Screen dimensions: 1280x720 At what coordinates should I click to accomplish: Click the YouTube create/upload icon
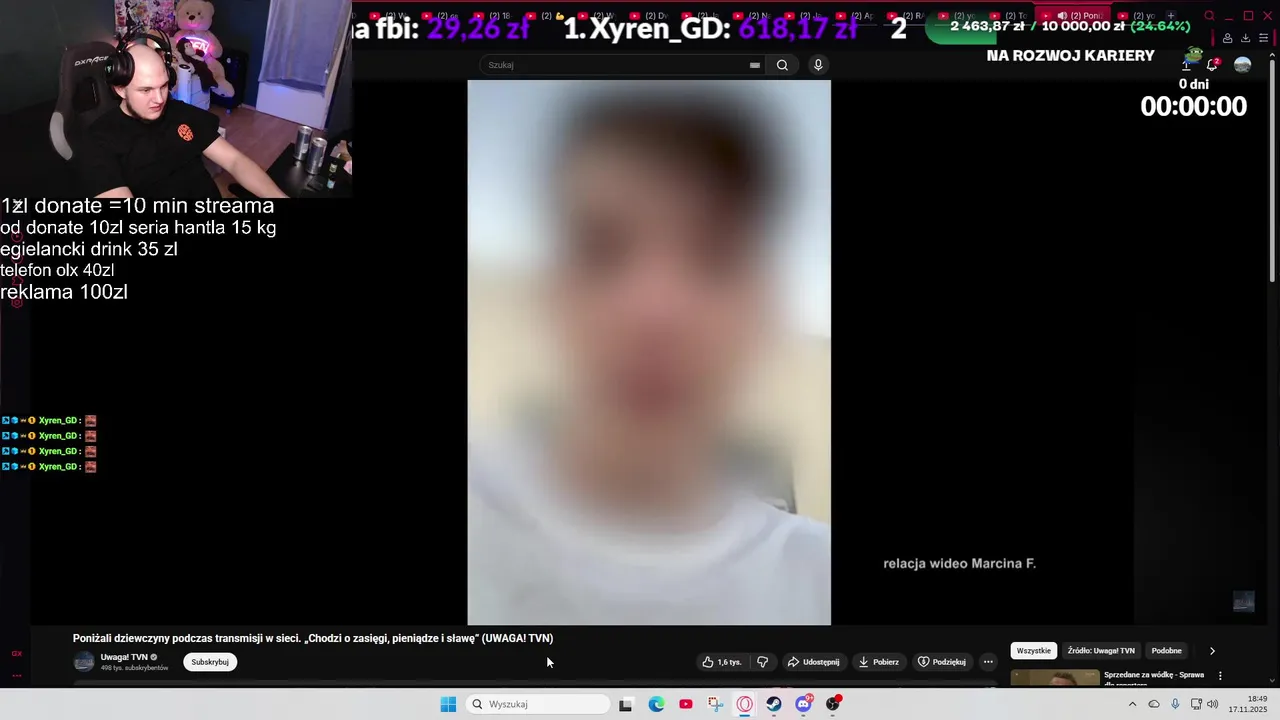[x=1187, y=65]
